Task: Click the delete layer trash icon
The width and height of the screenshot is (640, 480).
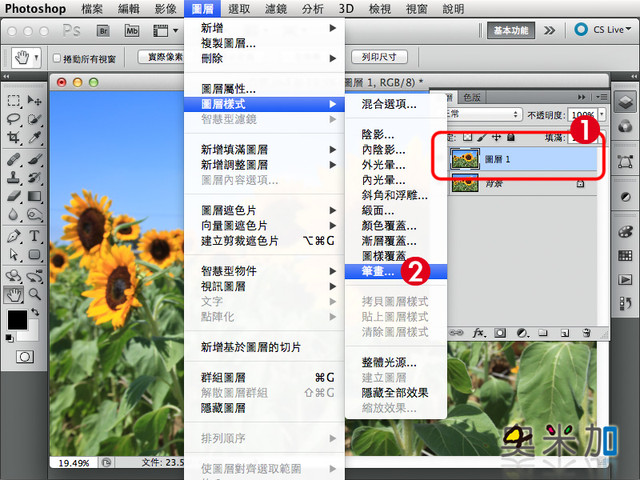Action: [x=587, y=333]
